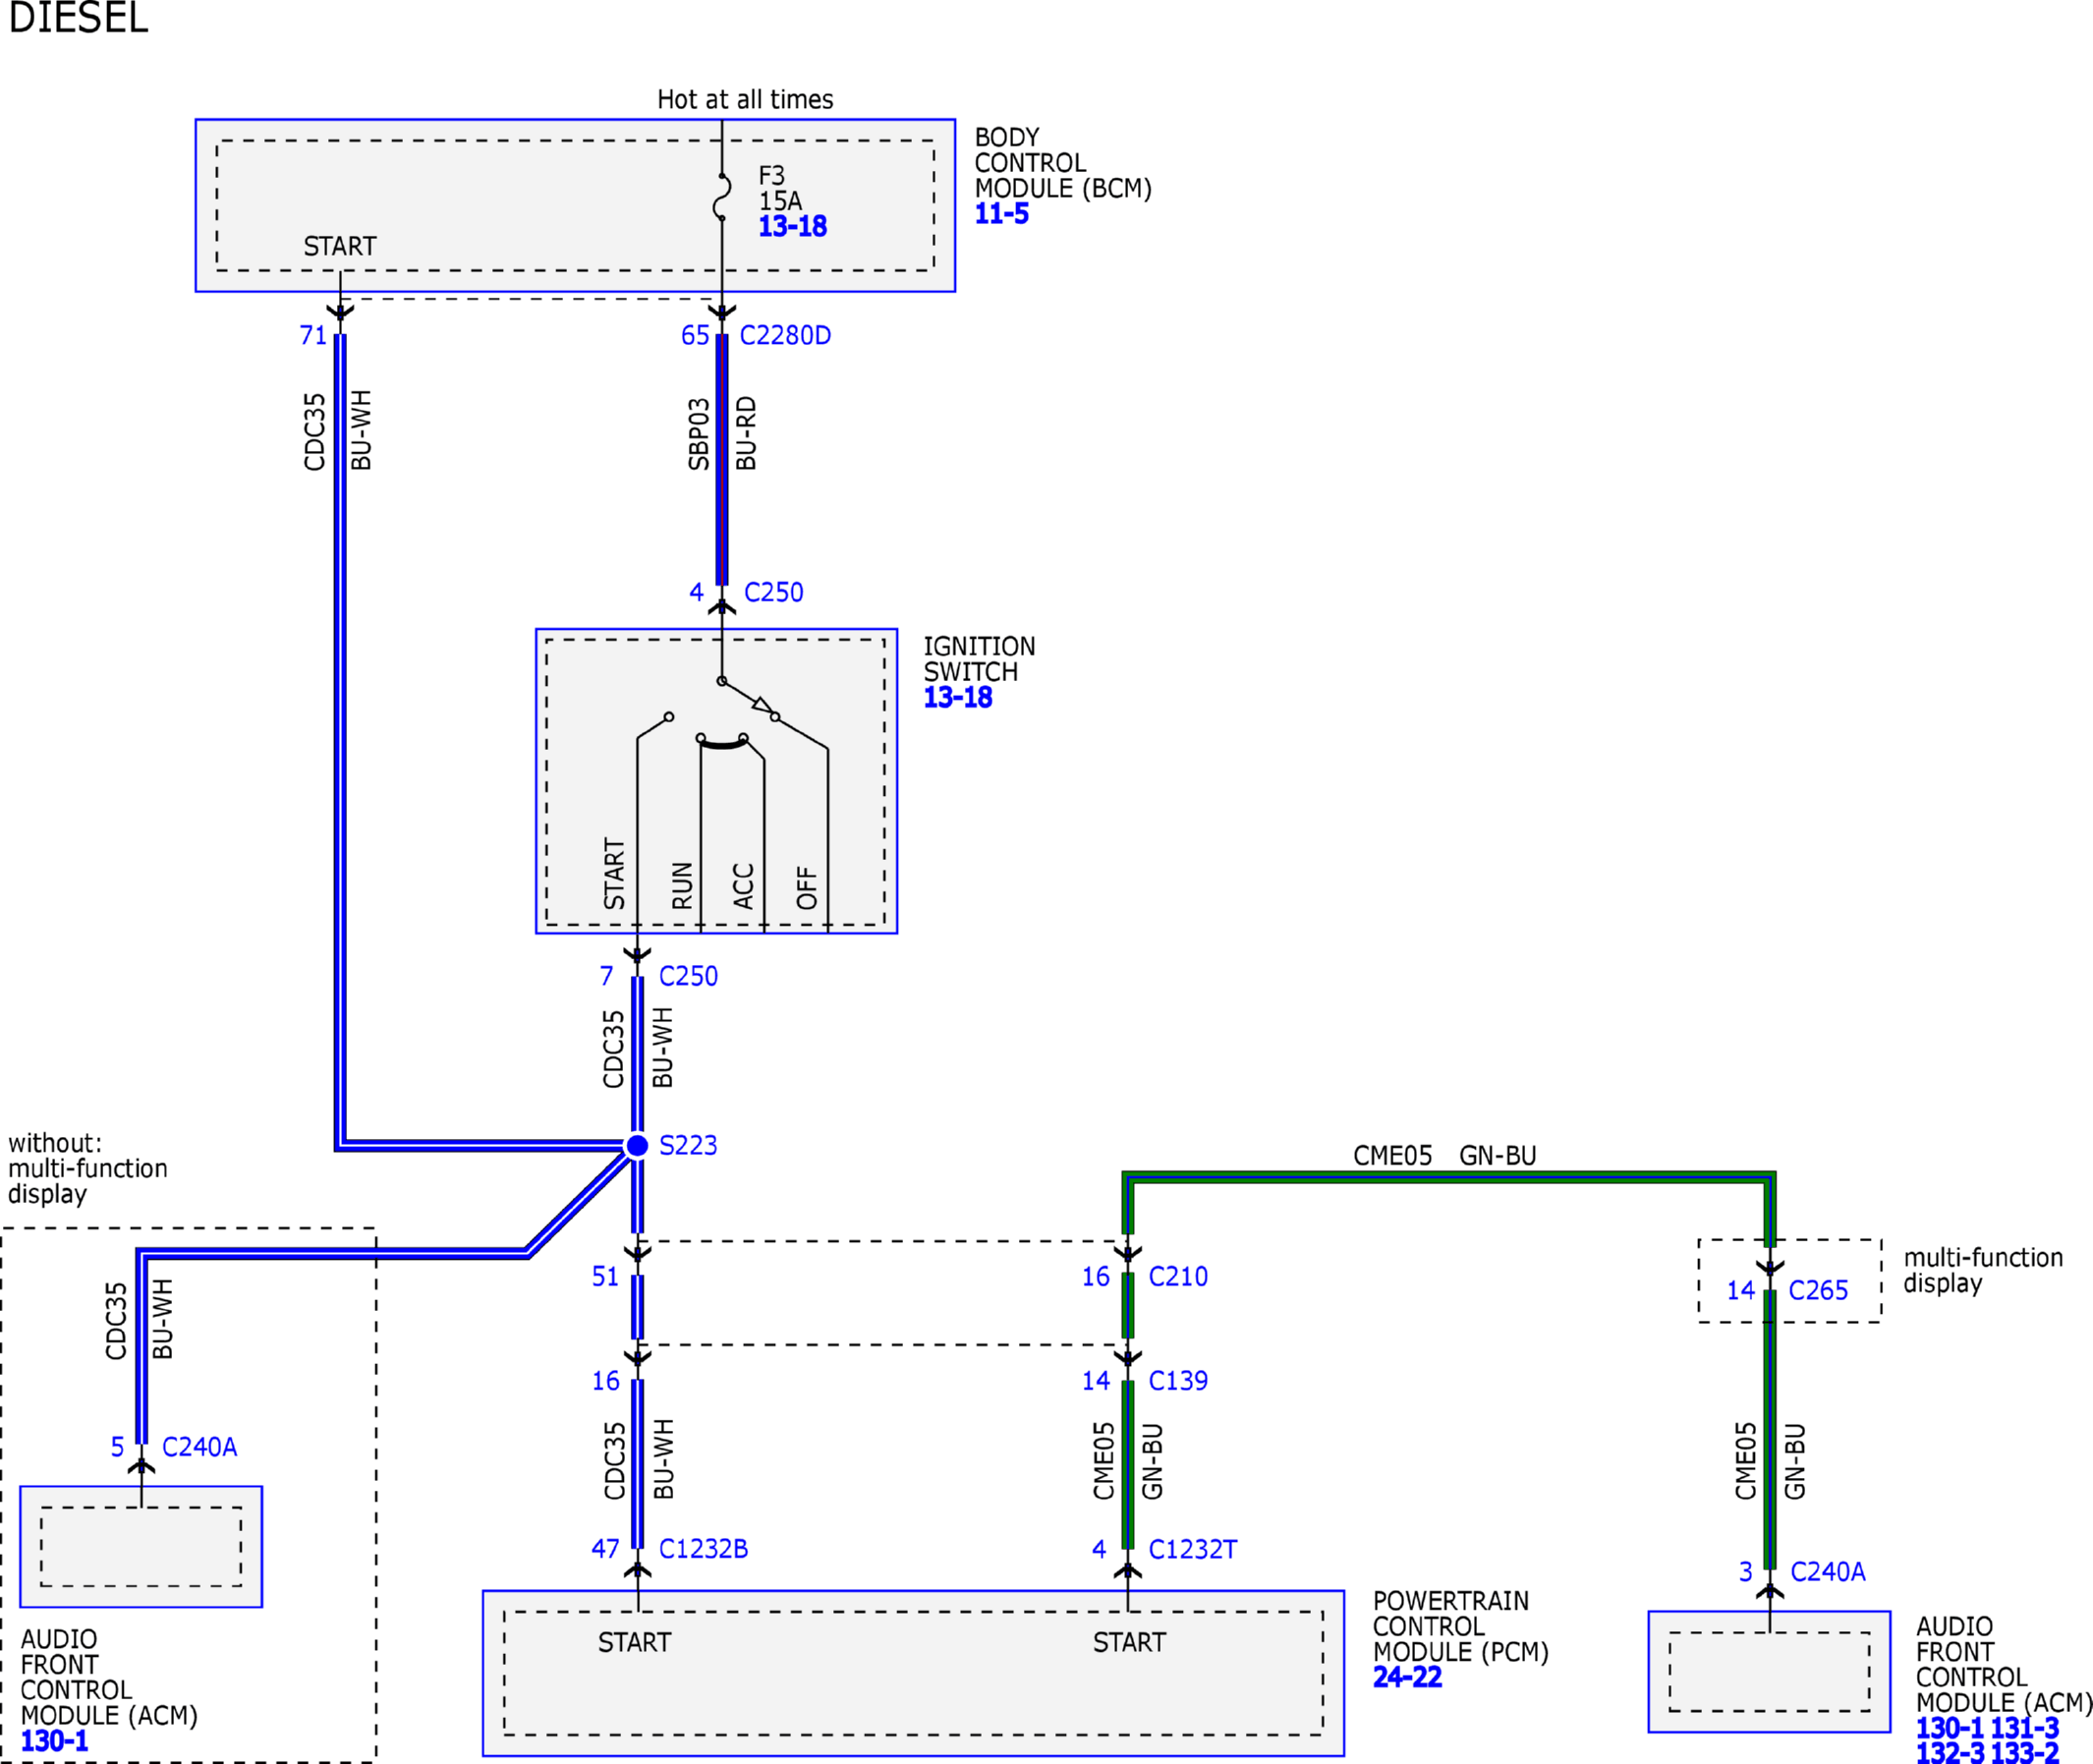Select the 'POWERTRAIN CONTROL MODULE (PCM)' title
The height and width of the screenshot is (1764, 2093).
(x=1461, y=1626)
